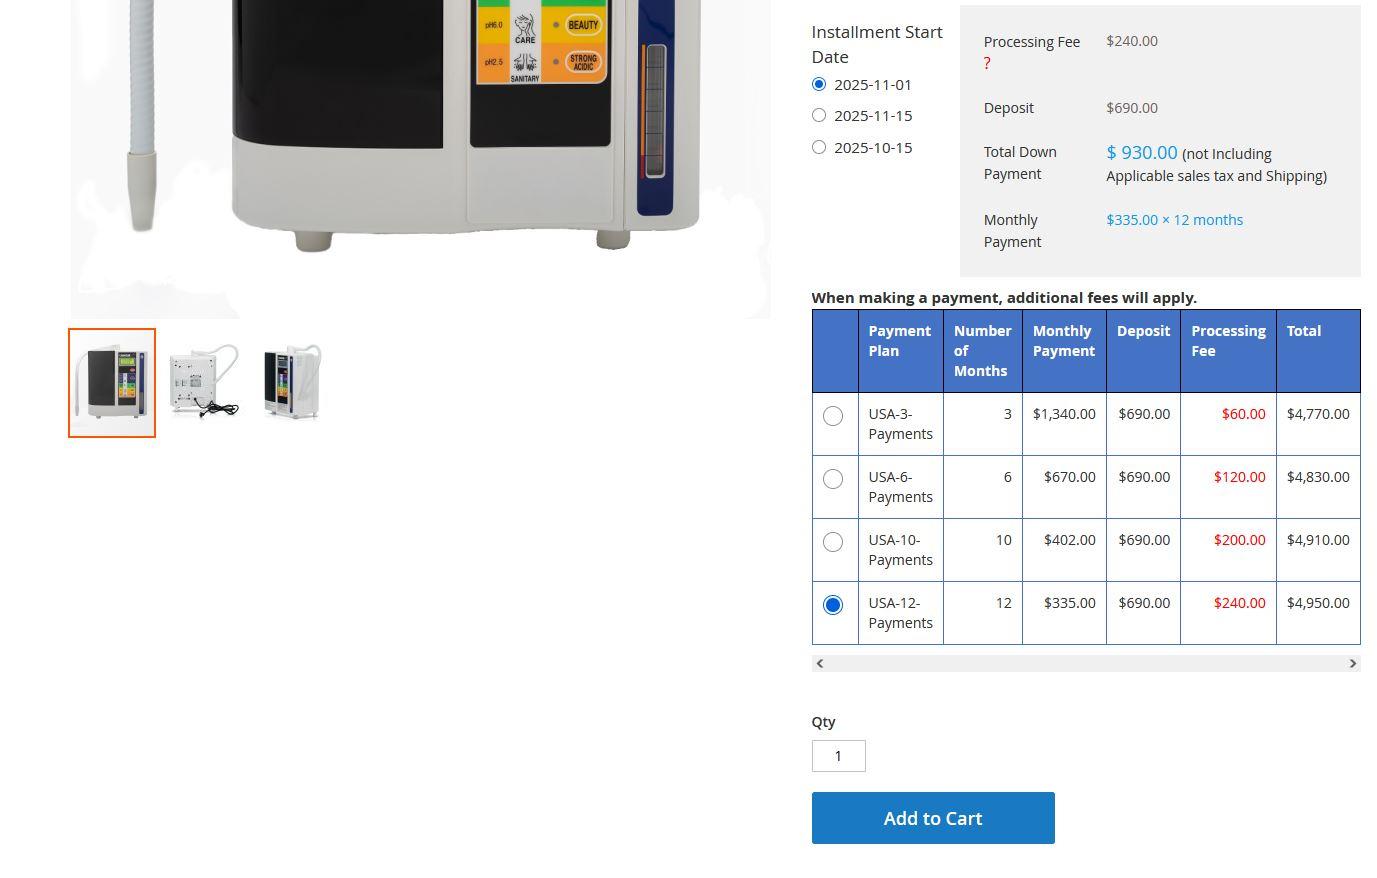Open the back view thumbnail with power cord

(204, 383)
